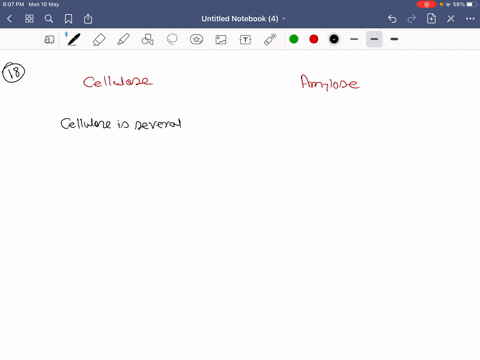The height and width of the screenshot is (360, 480).
Task: Toggle the read-only mode icon in toolbar
Action: [49, 40]
